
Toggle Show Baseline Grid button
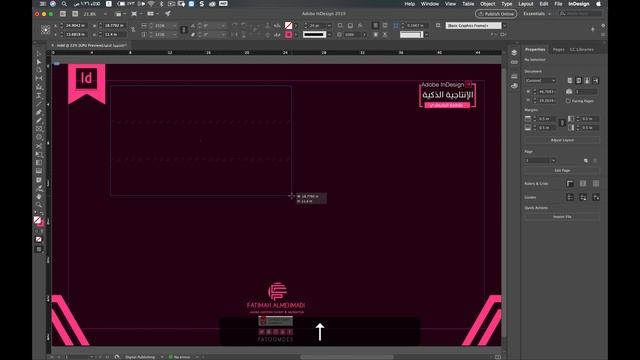point(583,184)
